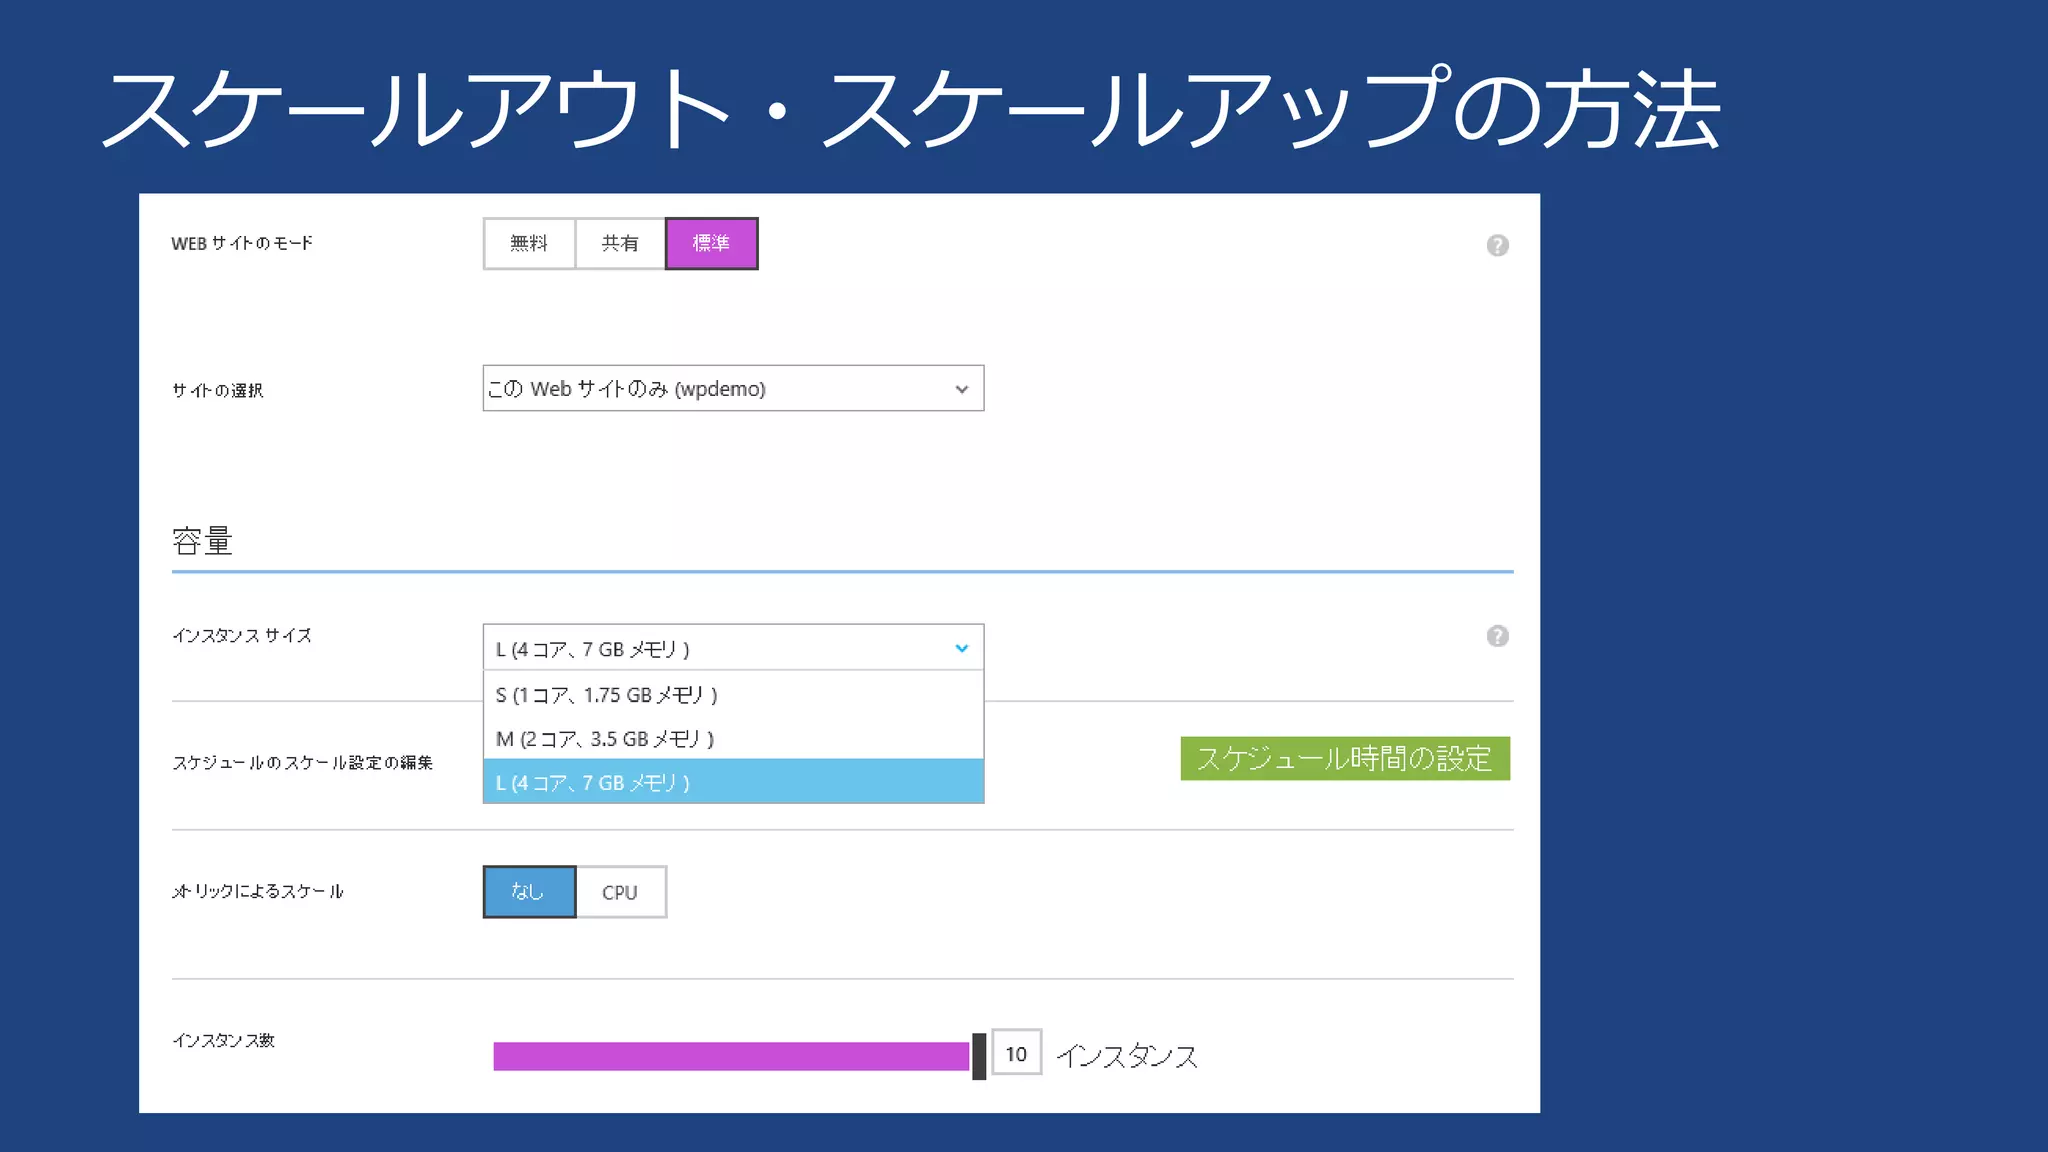Set metric scale to CPU
The width and height of the screenshot is (2048, 1152).
pyautogui.click(x=620, y=891)
